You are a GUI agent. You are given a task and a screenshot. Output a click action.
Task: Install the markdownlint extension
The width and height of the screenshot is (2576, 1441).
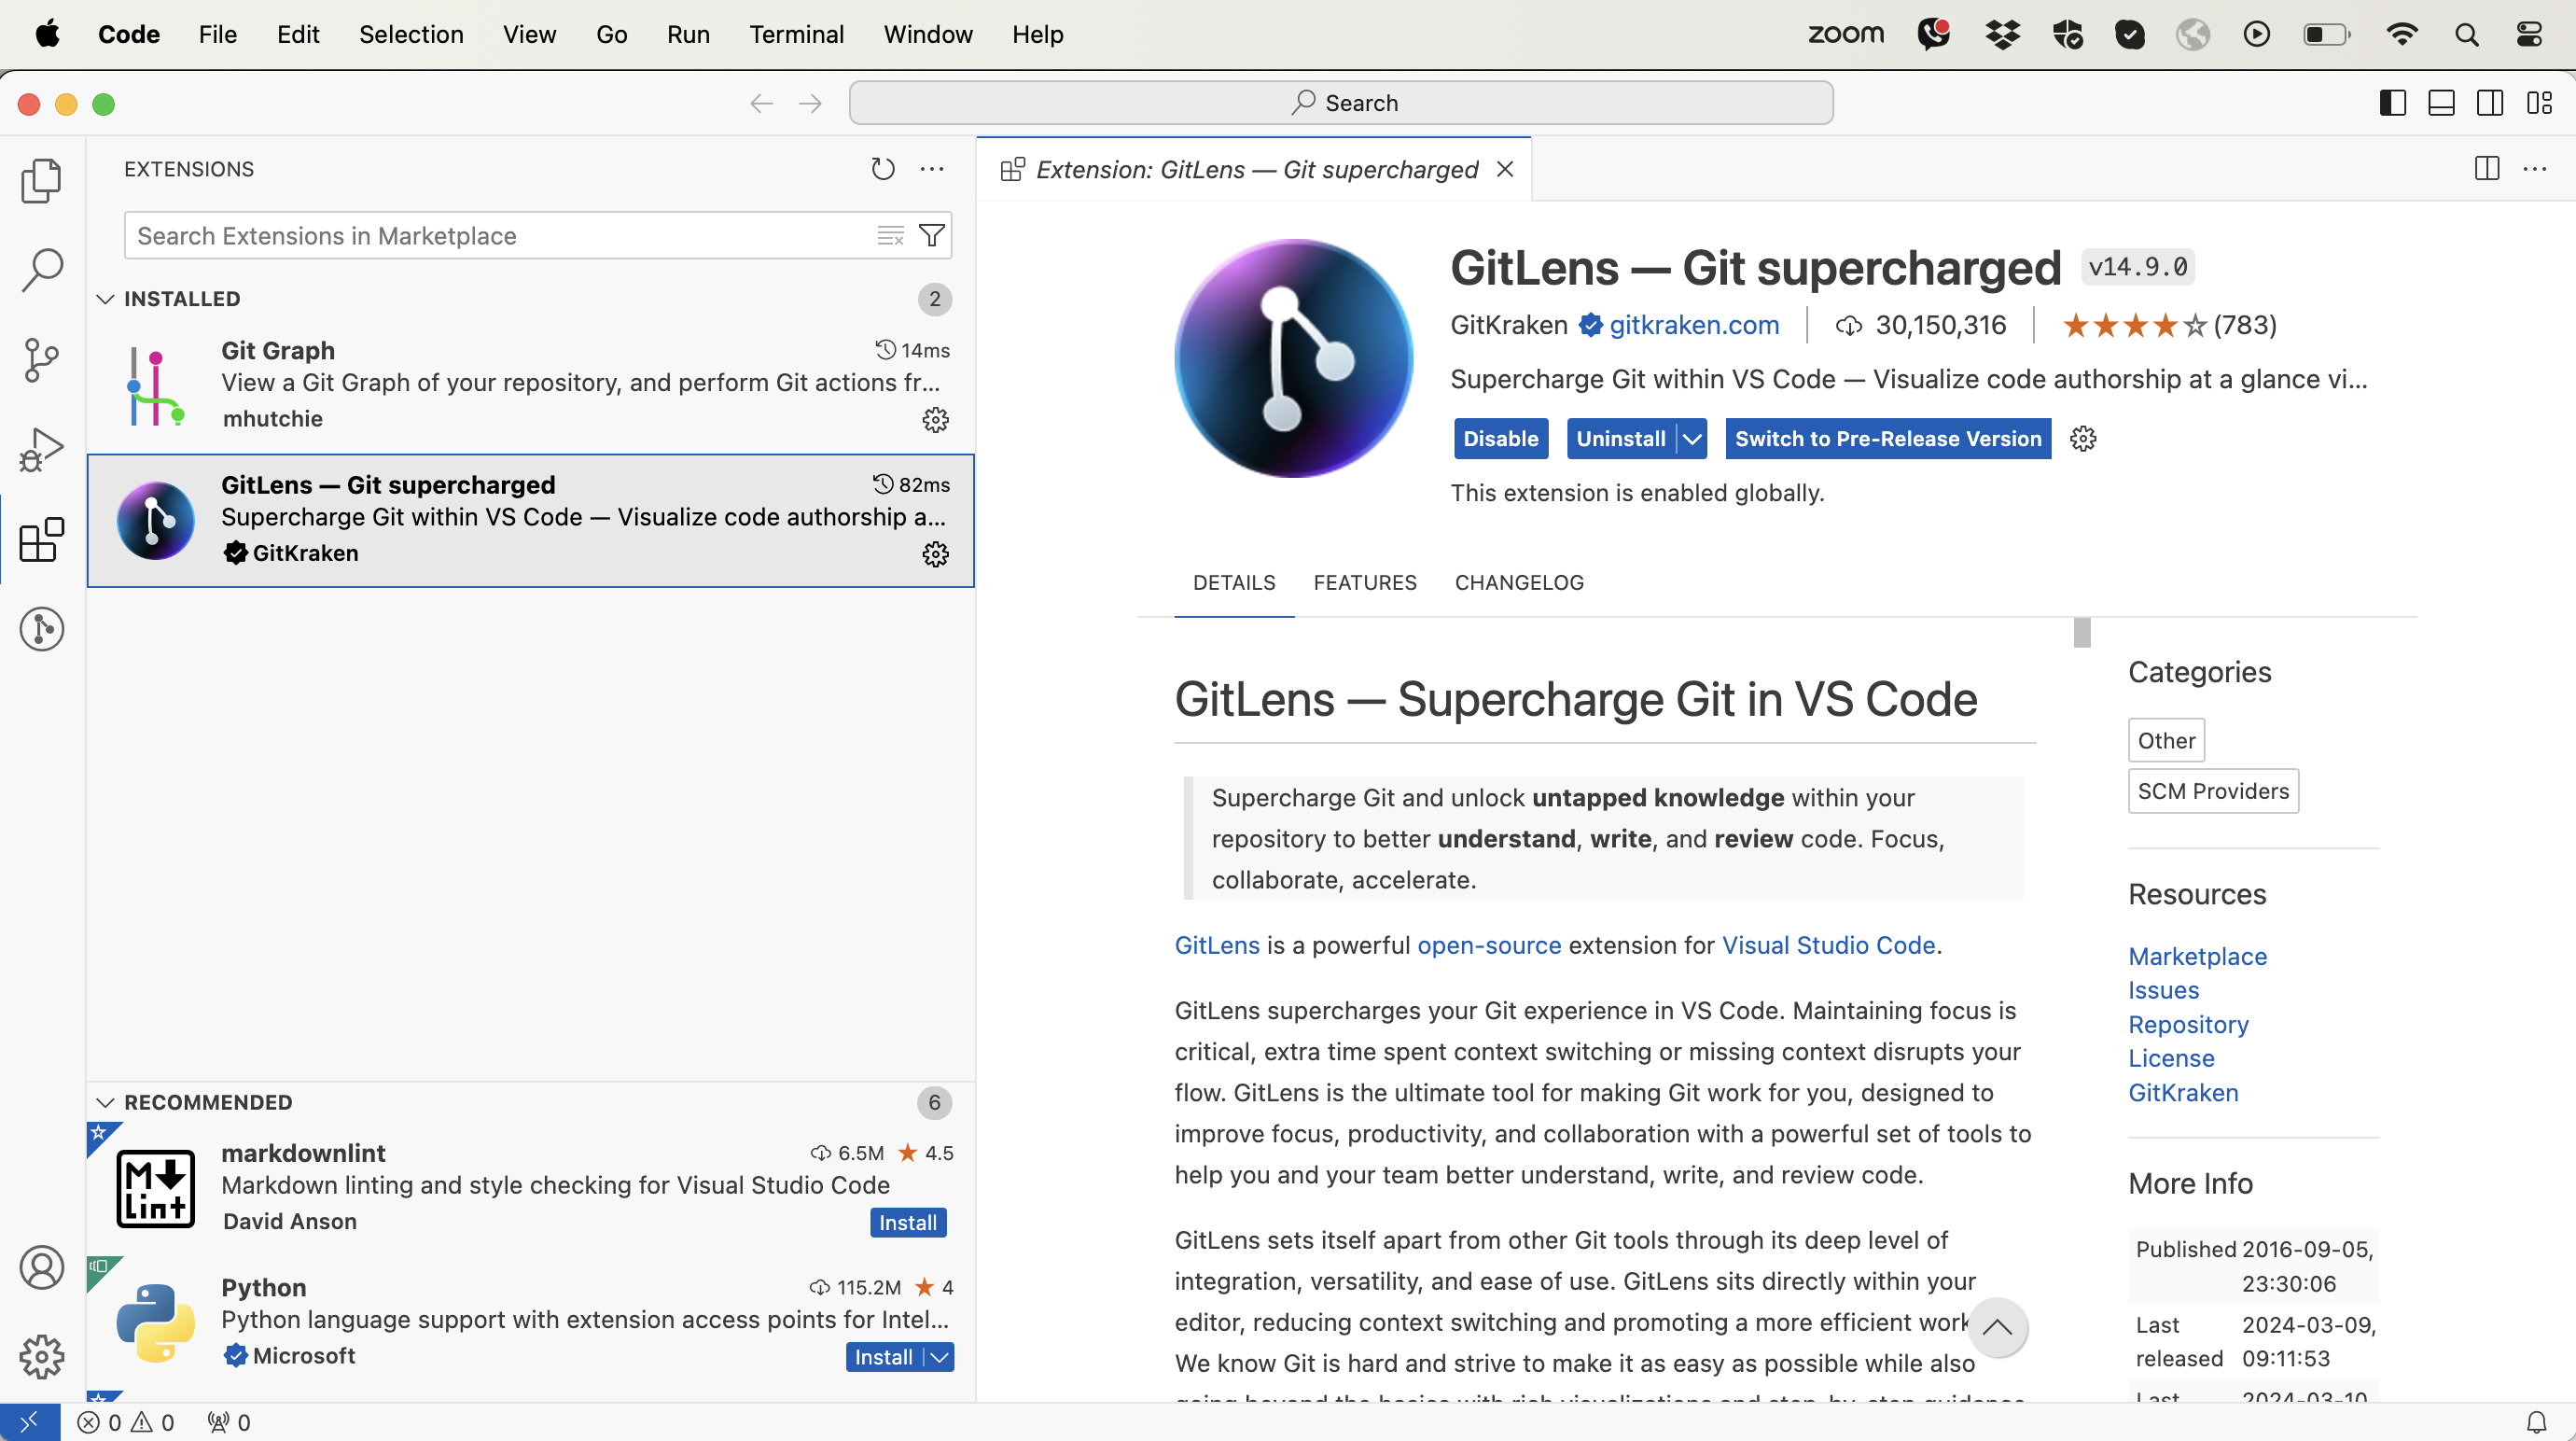click(908, 1223)
